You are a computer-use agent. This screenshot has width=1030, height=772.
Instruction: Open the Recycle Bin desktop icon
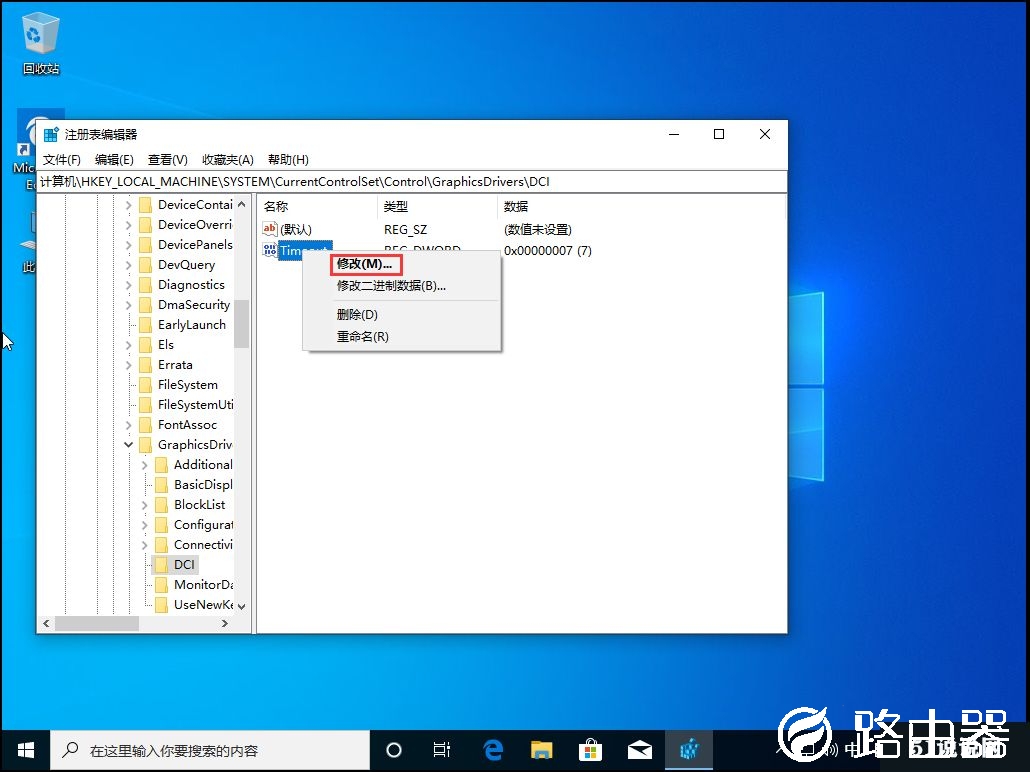(x=41, y=43)
